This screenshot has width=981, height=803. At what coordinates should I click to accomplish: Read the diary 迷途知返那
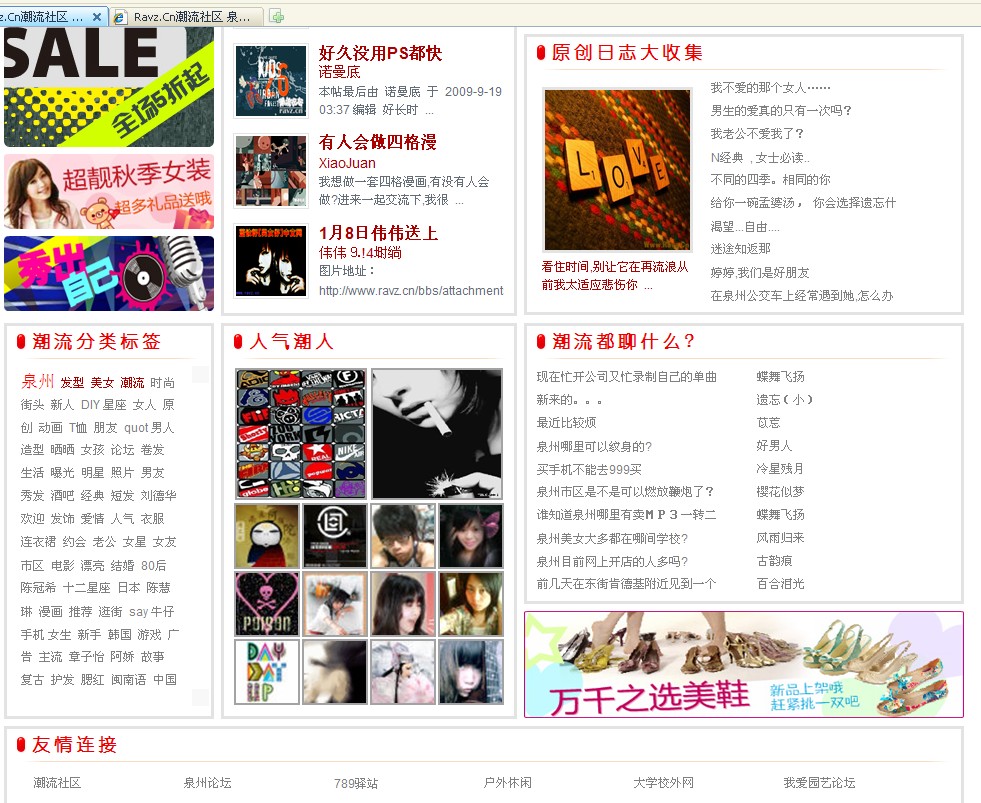click(x=740, y=248)
